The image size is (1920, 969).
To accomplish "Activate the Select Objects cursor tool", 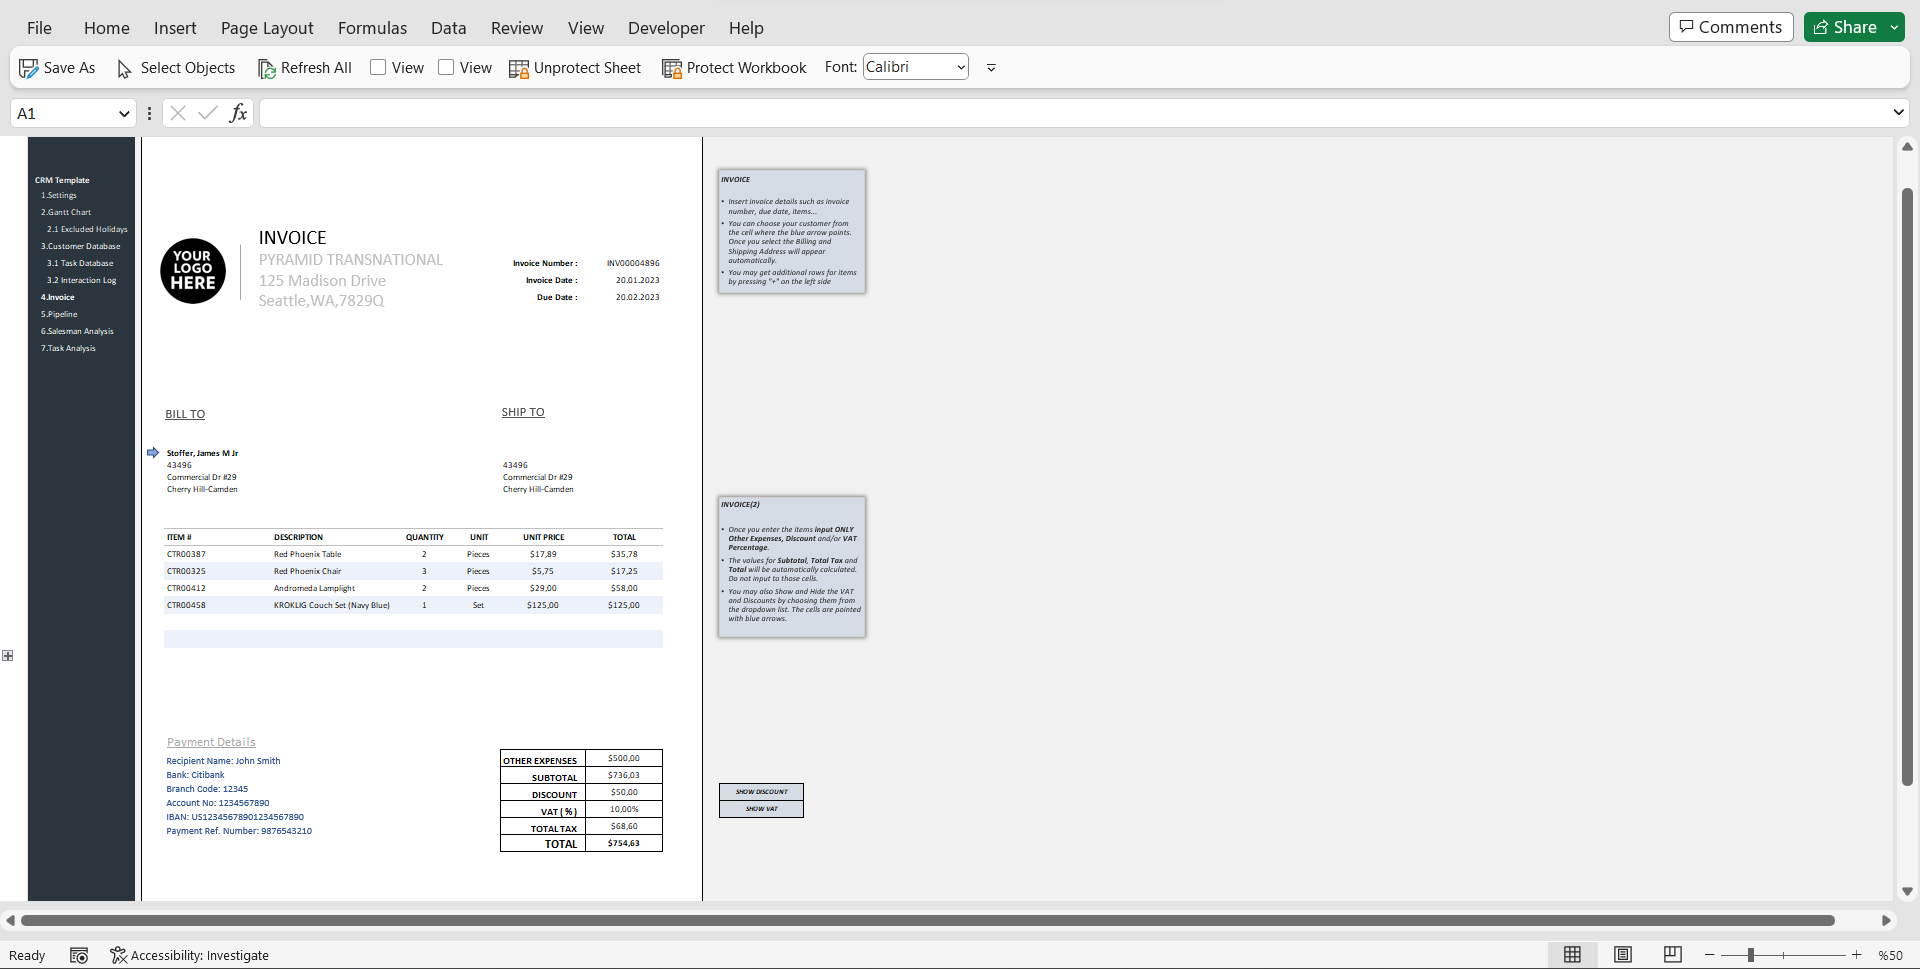I will pos(125,68).
